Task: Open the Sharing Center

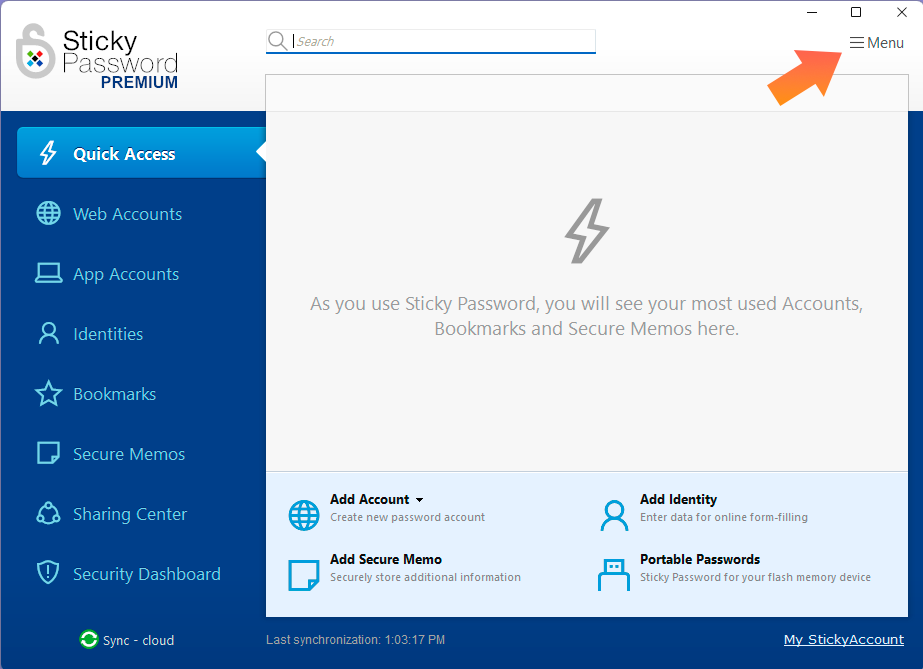Action: (130, 514)
